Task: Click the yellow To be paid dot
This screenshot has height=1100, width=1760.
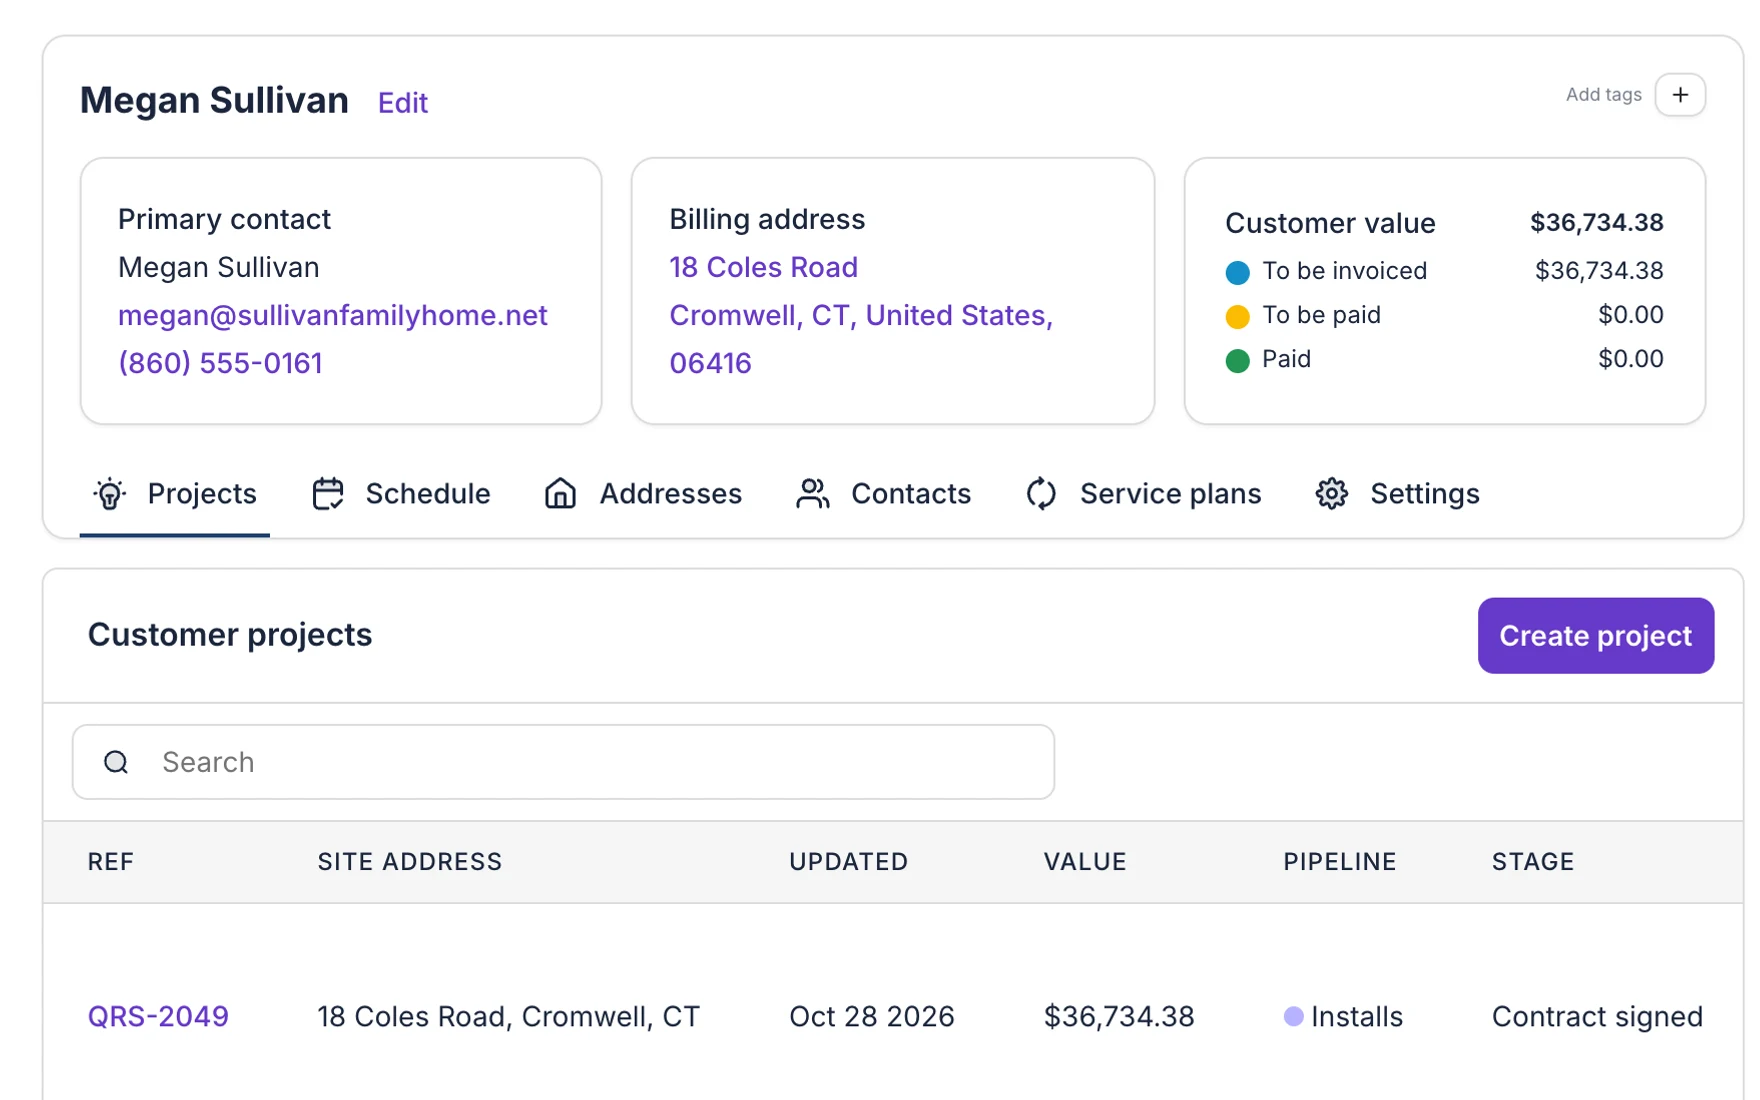Action: 1238,317
